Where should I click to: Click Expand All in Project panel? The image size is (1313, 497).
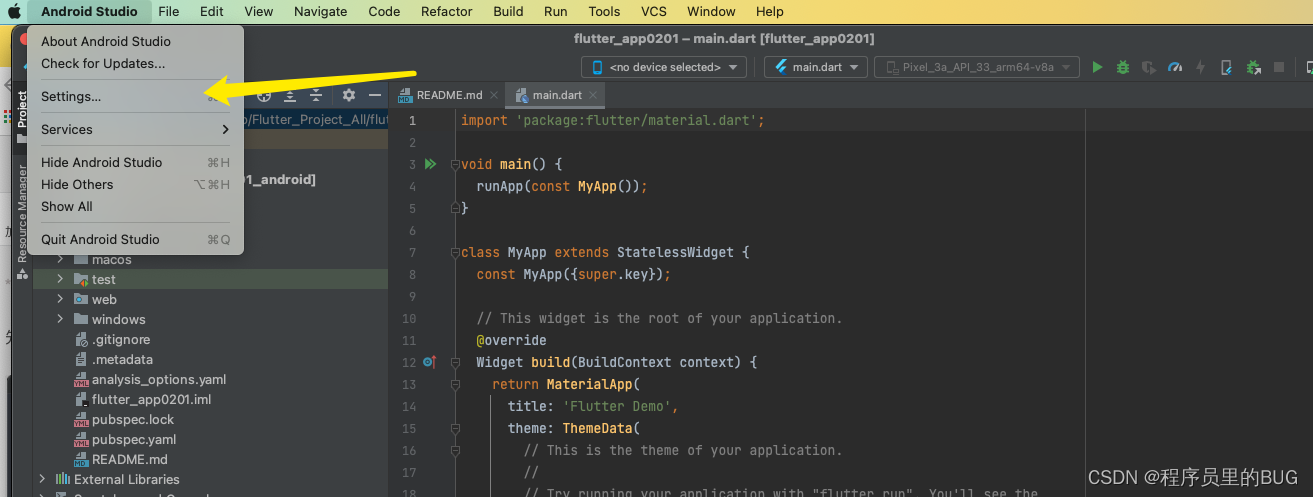point(290,95)
